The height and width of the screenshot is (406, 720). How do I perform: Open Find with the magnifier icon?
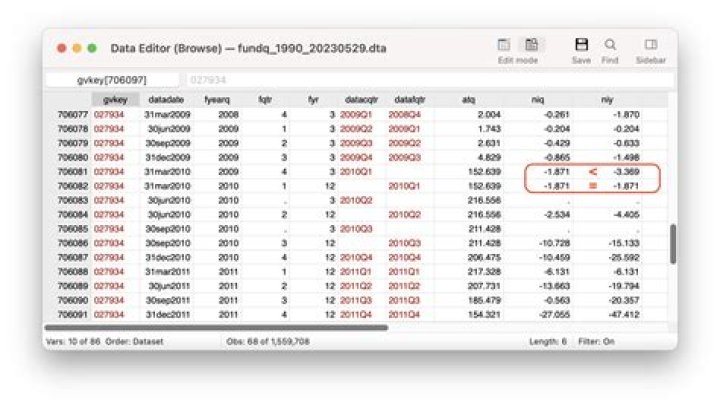[610, 45]
